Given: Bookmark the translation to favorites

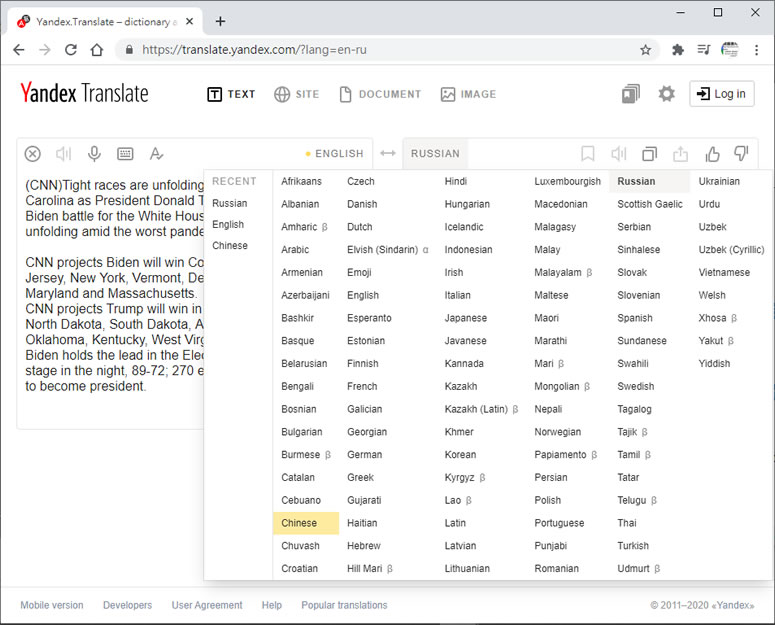Looking at the screenshot, I should pyautogui.click(x=588, y=154).
